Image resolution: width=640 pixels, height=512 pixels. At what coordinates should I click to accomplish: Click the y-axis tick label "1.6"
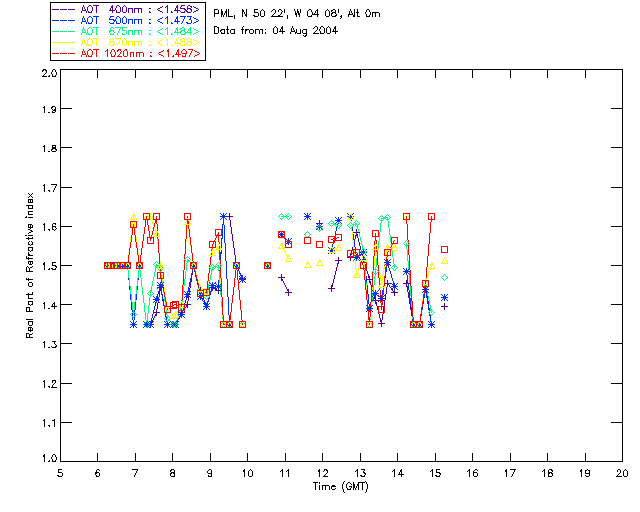[x=49, y=227]
